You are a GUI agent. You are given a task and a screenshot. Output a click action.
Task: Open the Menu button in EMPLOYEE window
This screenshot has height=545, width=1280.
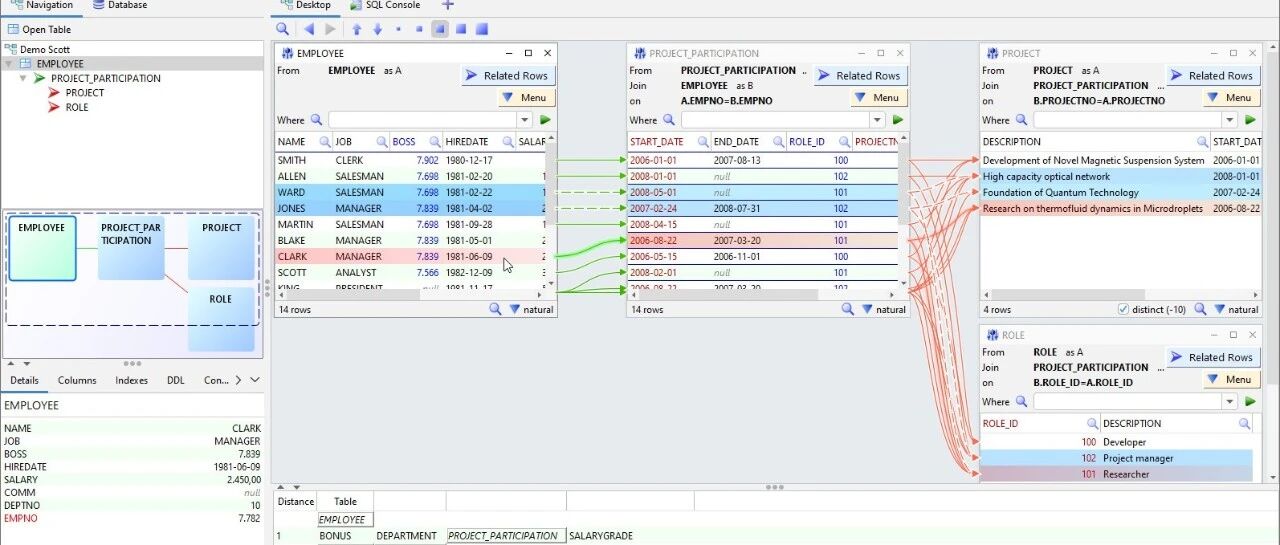click(x=526, y=97)
